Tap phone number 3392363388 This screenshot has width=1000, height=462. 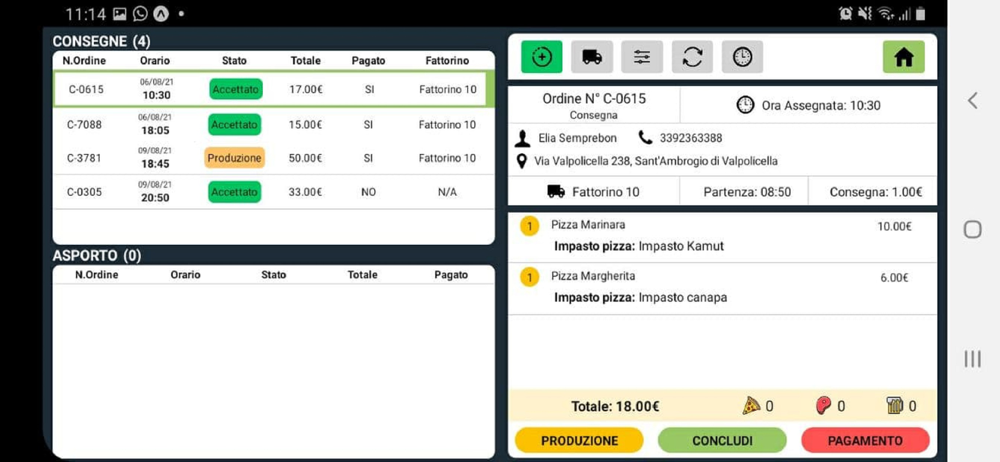[691, 138]
